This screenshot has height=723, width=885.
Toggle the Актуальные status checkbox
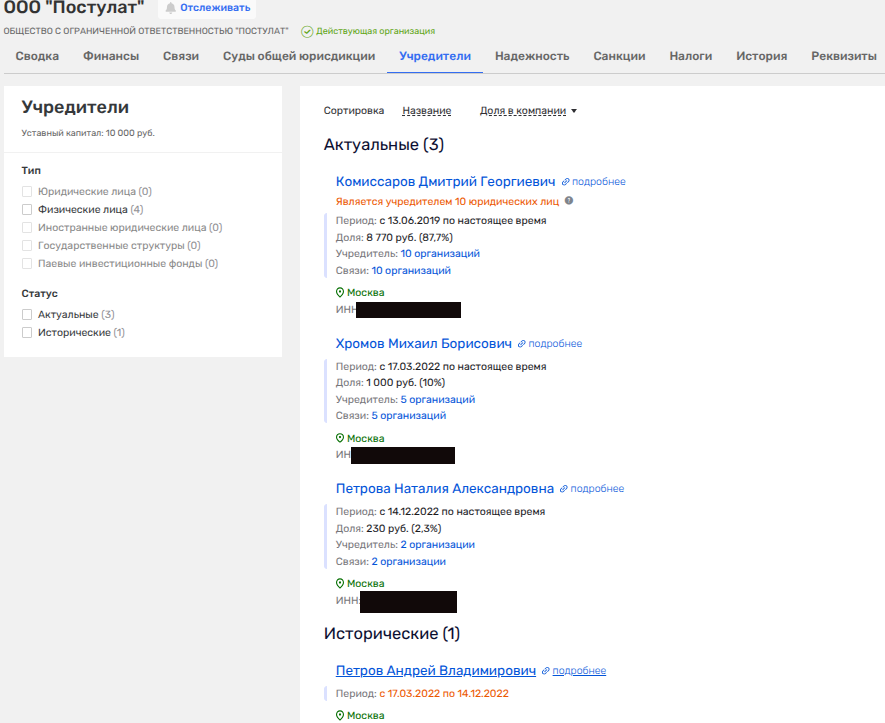tap(28, 315)
